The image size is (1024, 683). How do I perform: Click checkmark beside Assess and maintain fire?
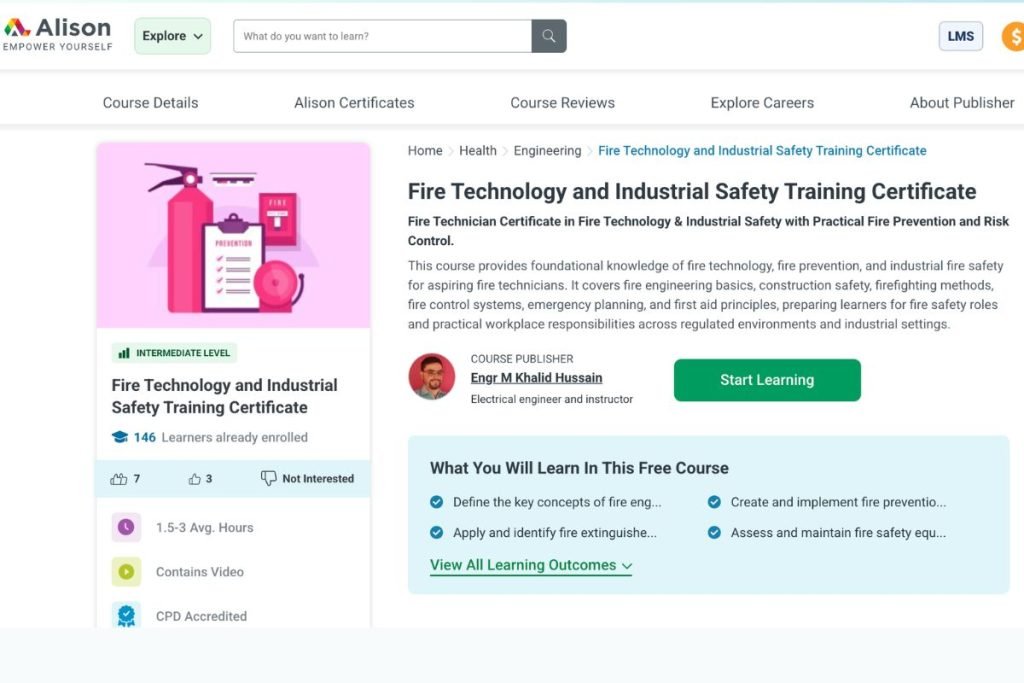click(x=714, y=532)
